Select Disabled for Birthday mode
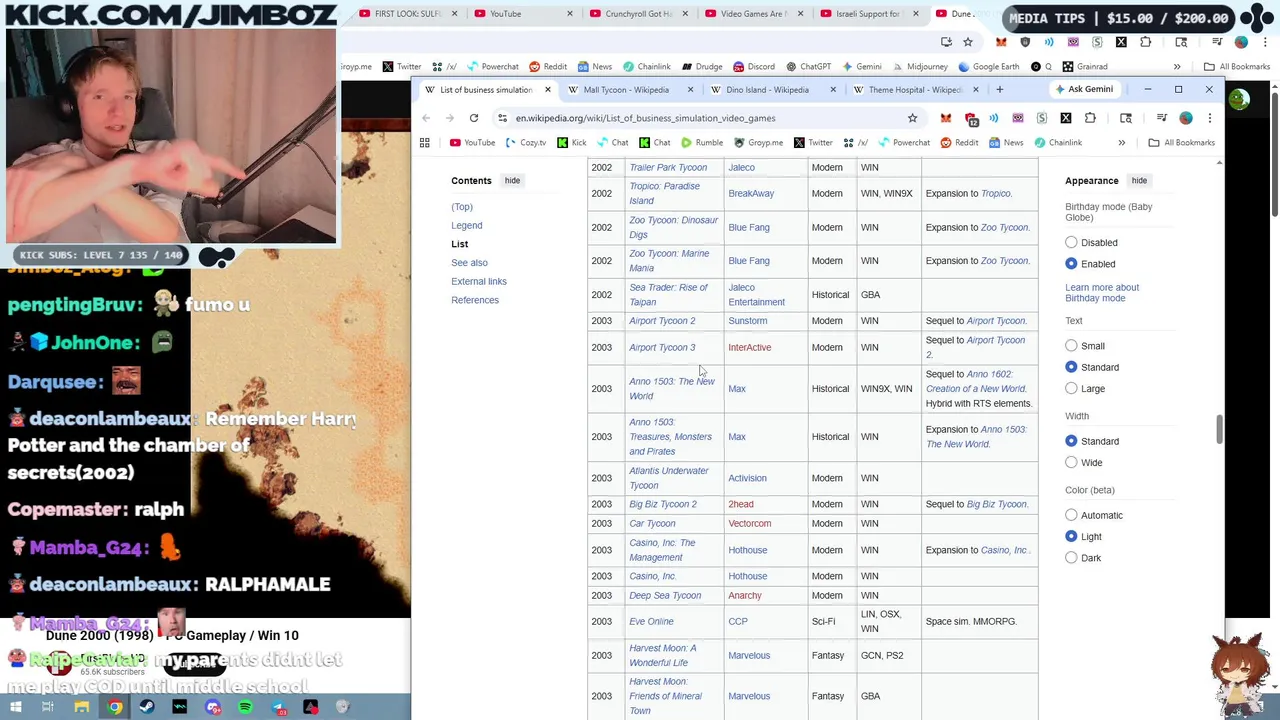This screenshot has height=720, width=1280. (x=1071, y=242)
